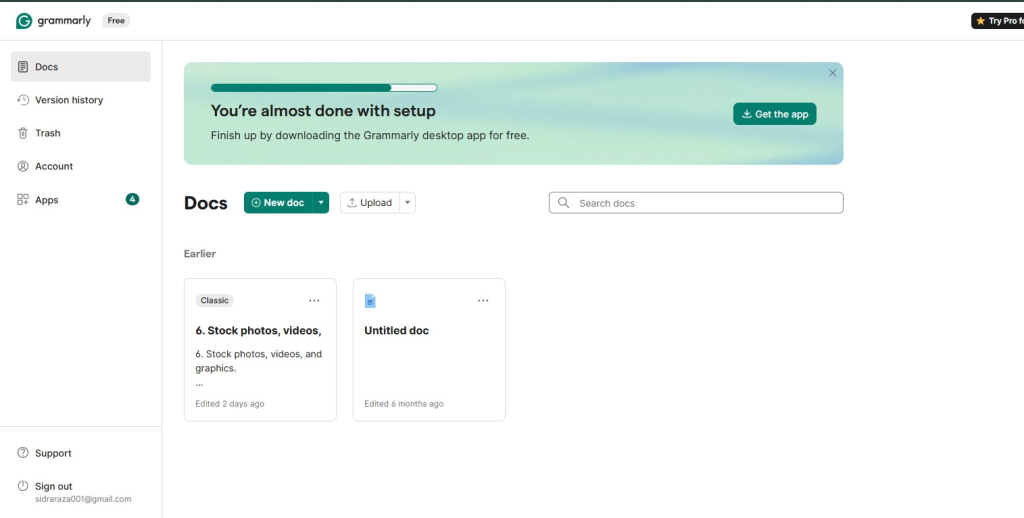Click the Version history clock icon
Image resolution: width=1024 pixels, height=518 pixels.
[x=23, y=100]
